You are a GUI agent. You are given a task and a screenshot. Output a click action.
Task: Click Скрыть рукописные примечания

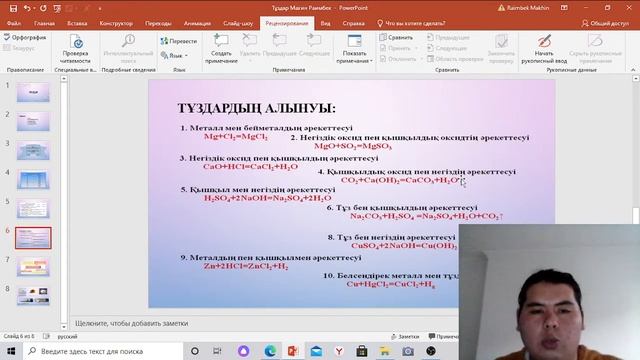pos(595,49)
